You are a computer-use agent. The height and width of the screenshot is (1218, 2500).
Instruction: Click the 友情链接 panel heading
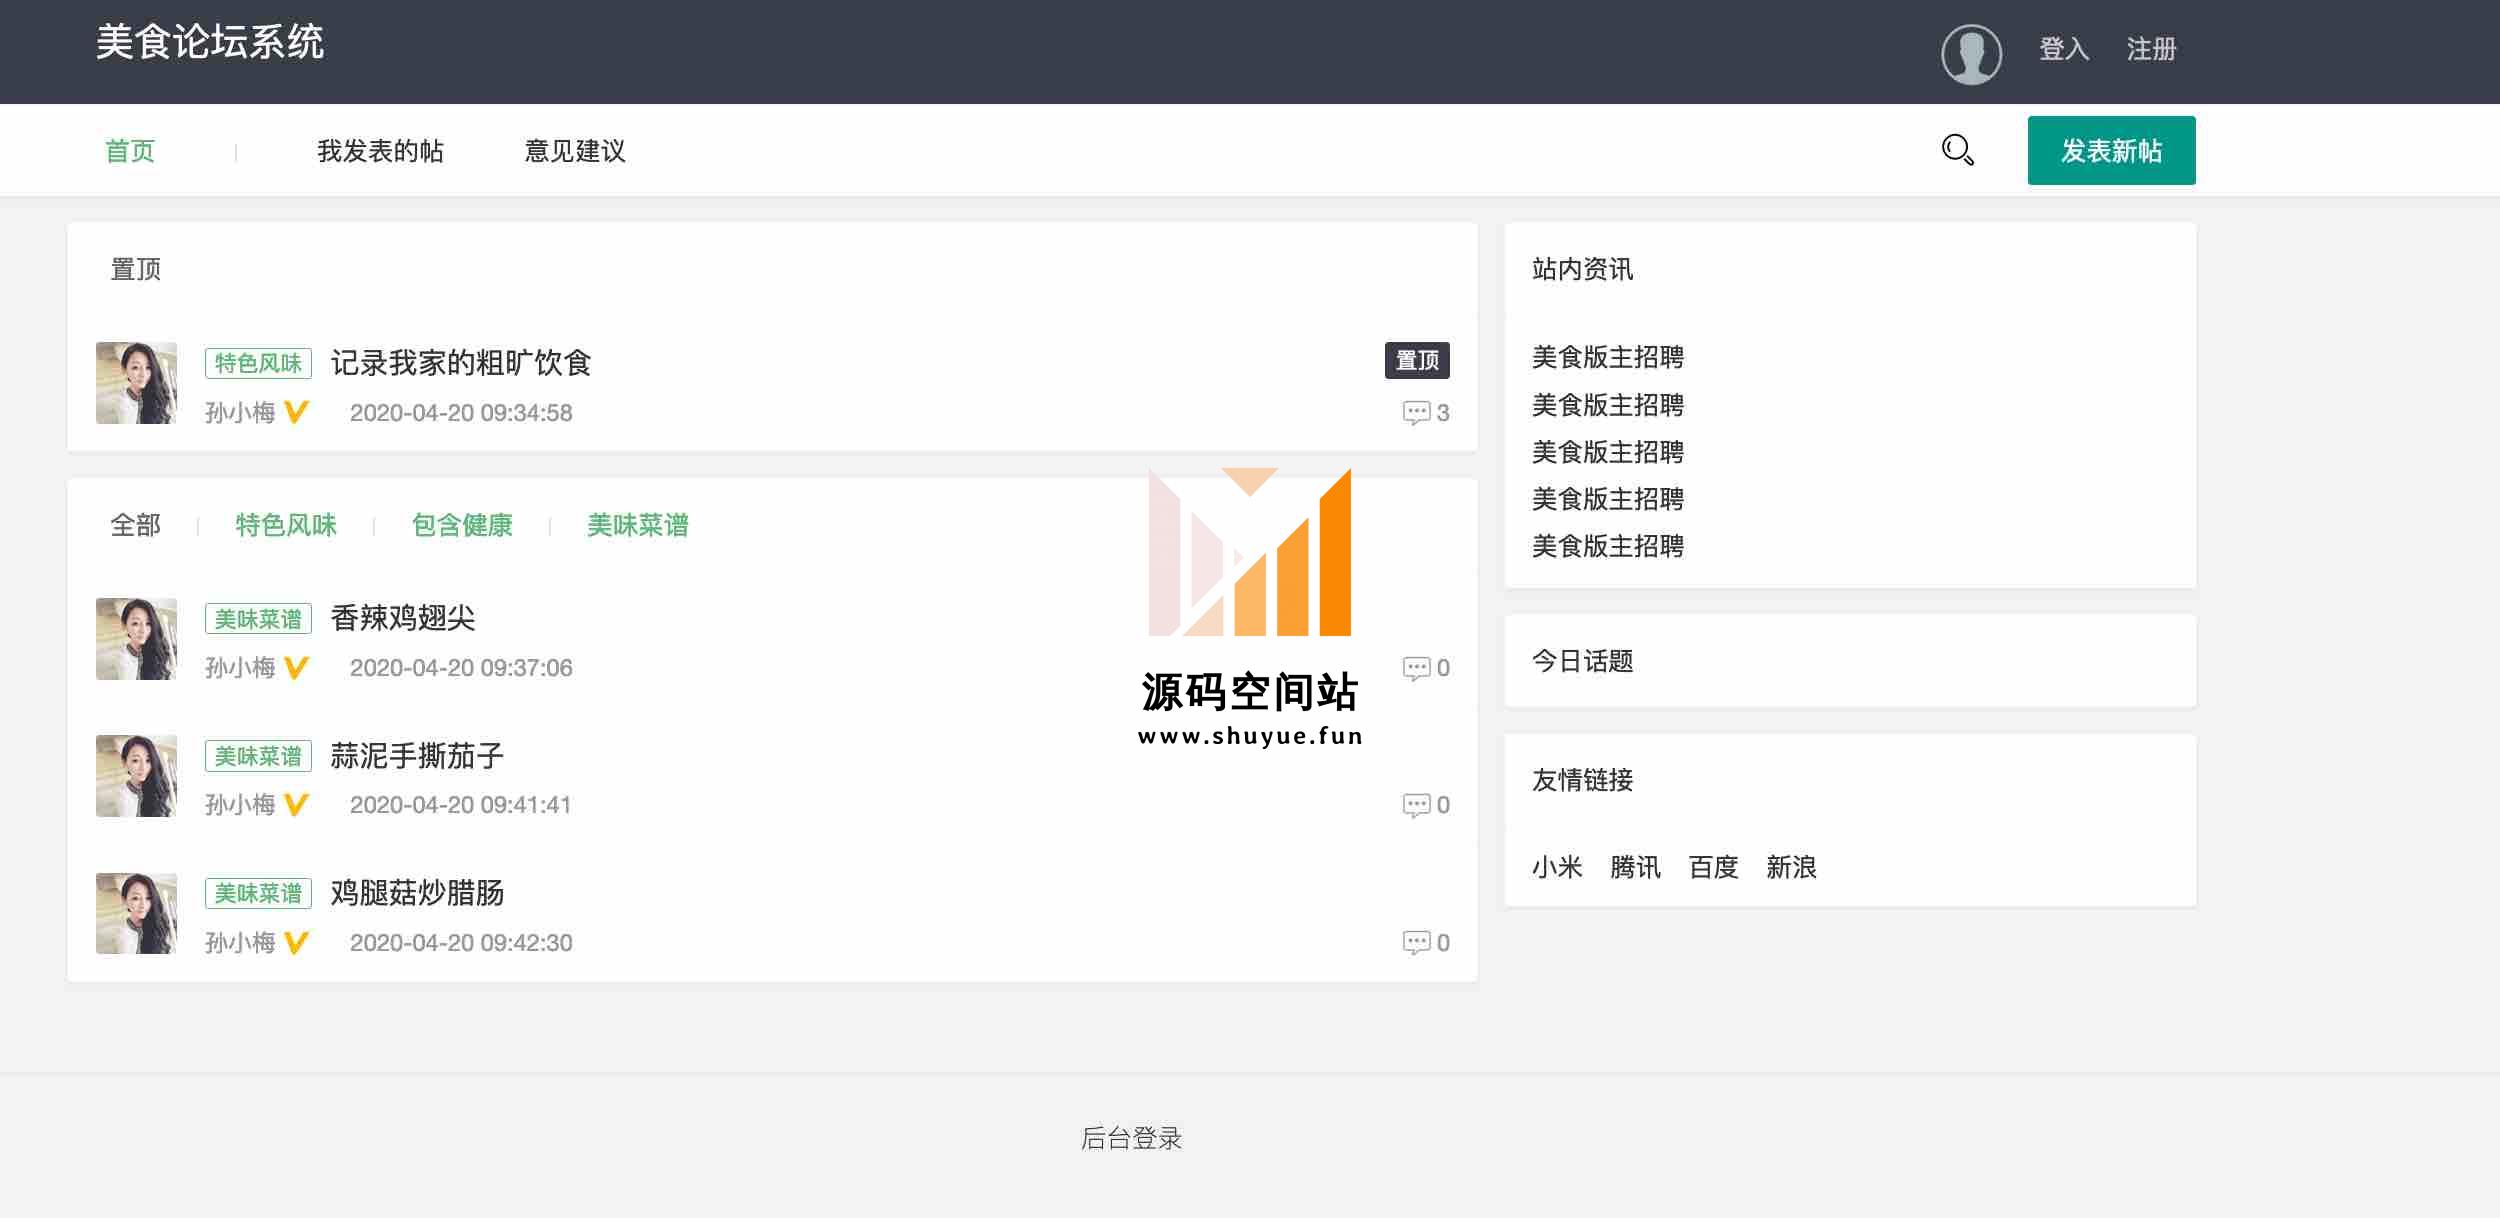1582,780
